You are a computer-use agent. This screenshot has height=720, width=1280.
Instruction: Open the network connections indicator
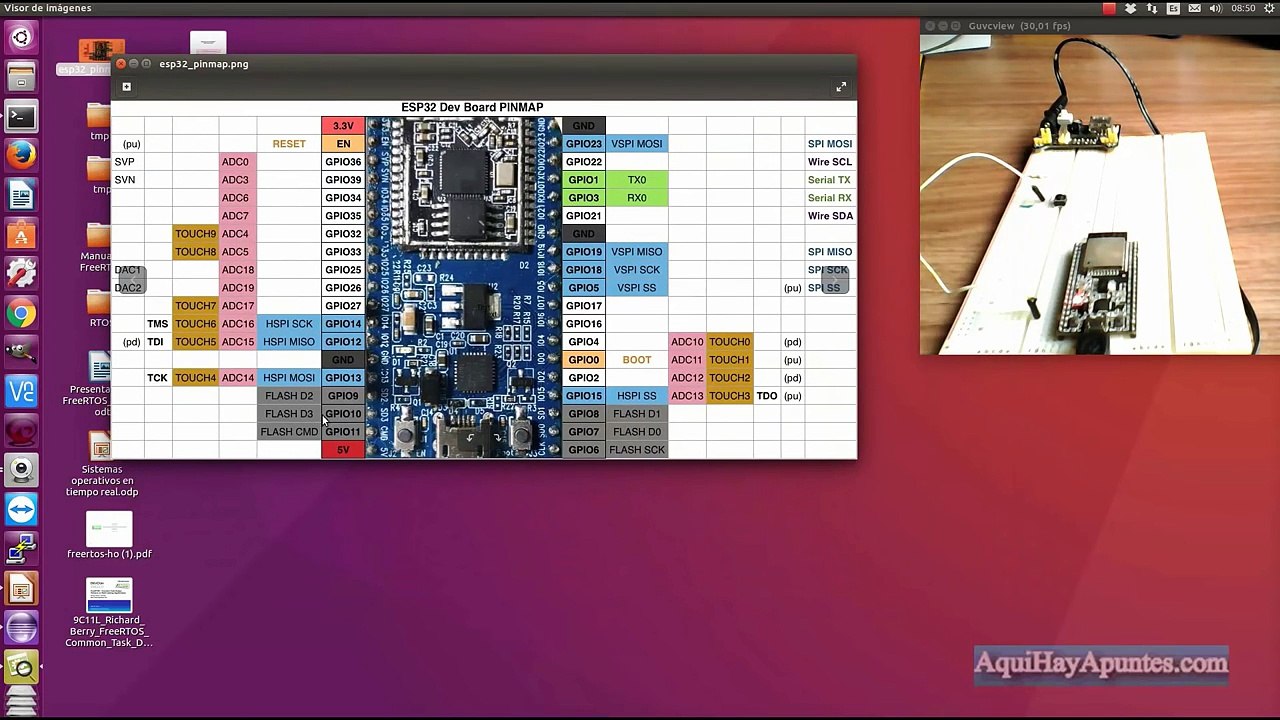[1152, 8]
